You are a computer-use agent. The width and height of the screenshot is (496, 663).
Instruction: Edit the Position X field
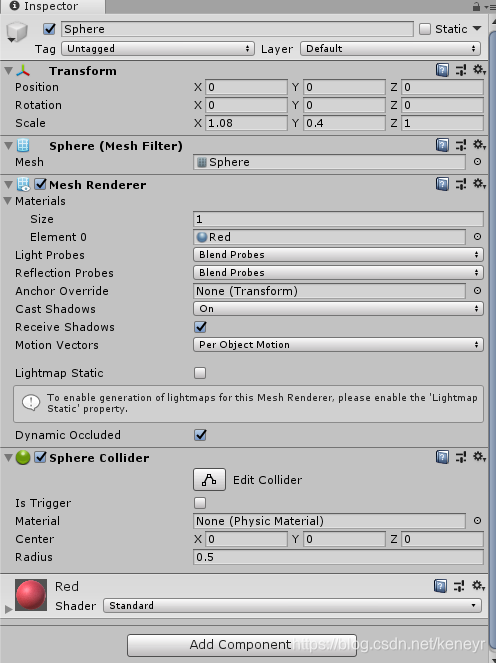pos(246,87)
